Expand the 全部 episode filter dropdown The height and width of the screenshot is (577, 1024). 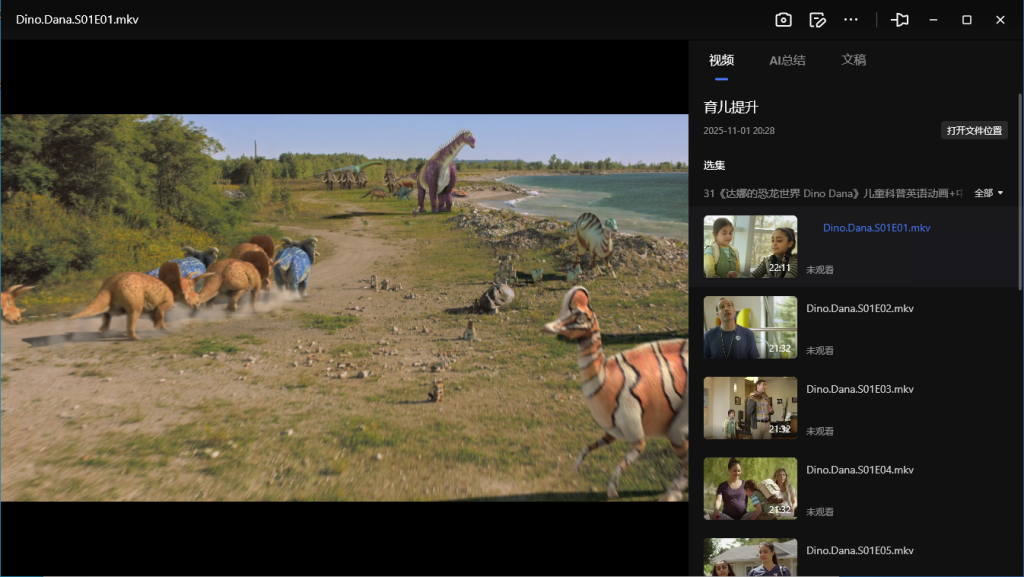(988, 193)
